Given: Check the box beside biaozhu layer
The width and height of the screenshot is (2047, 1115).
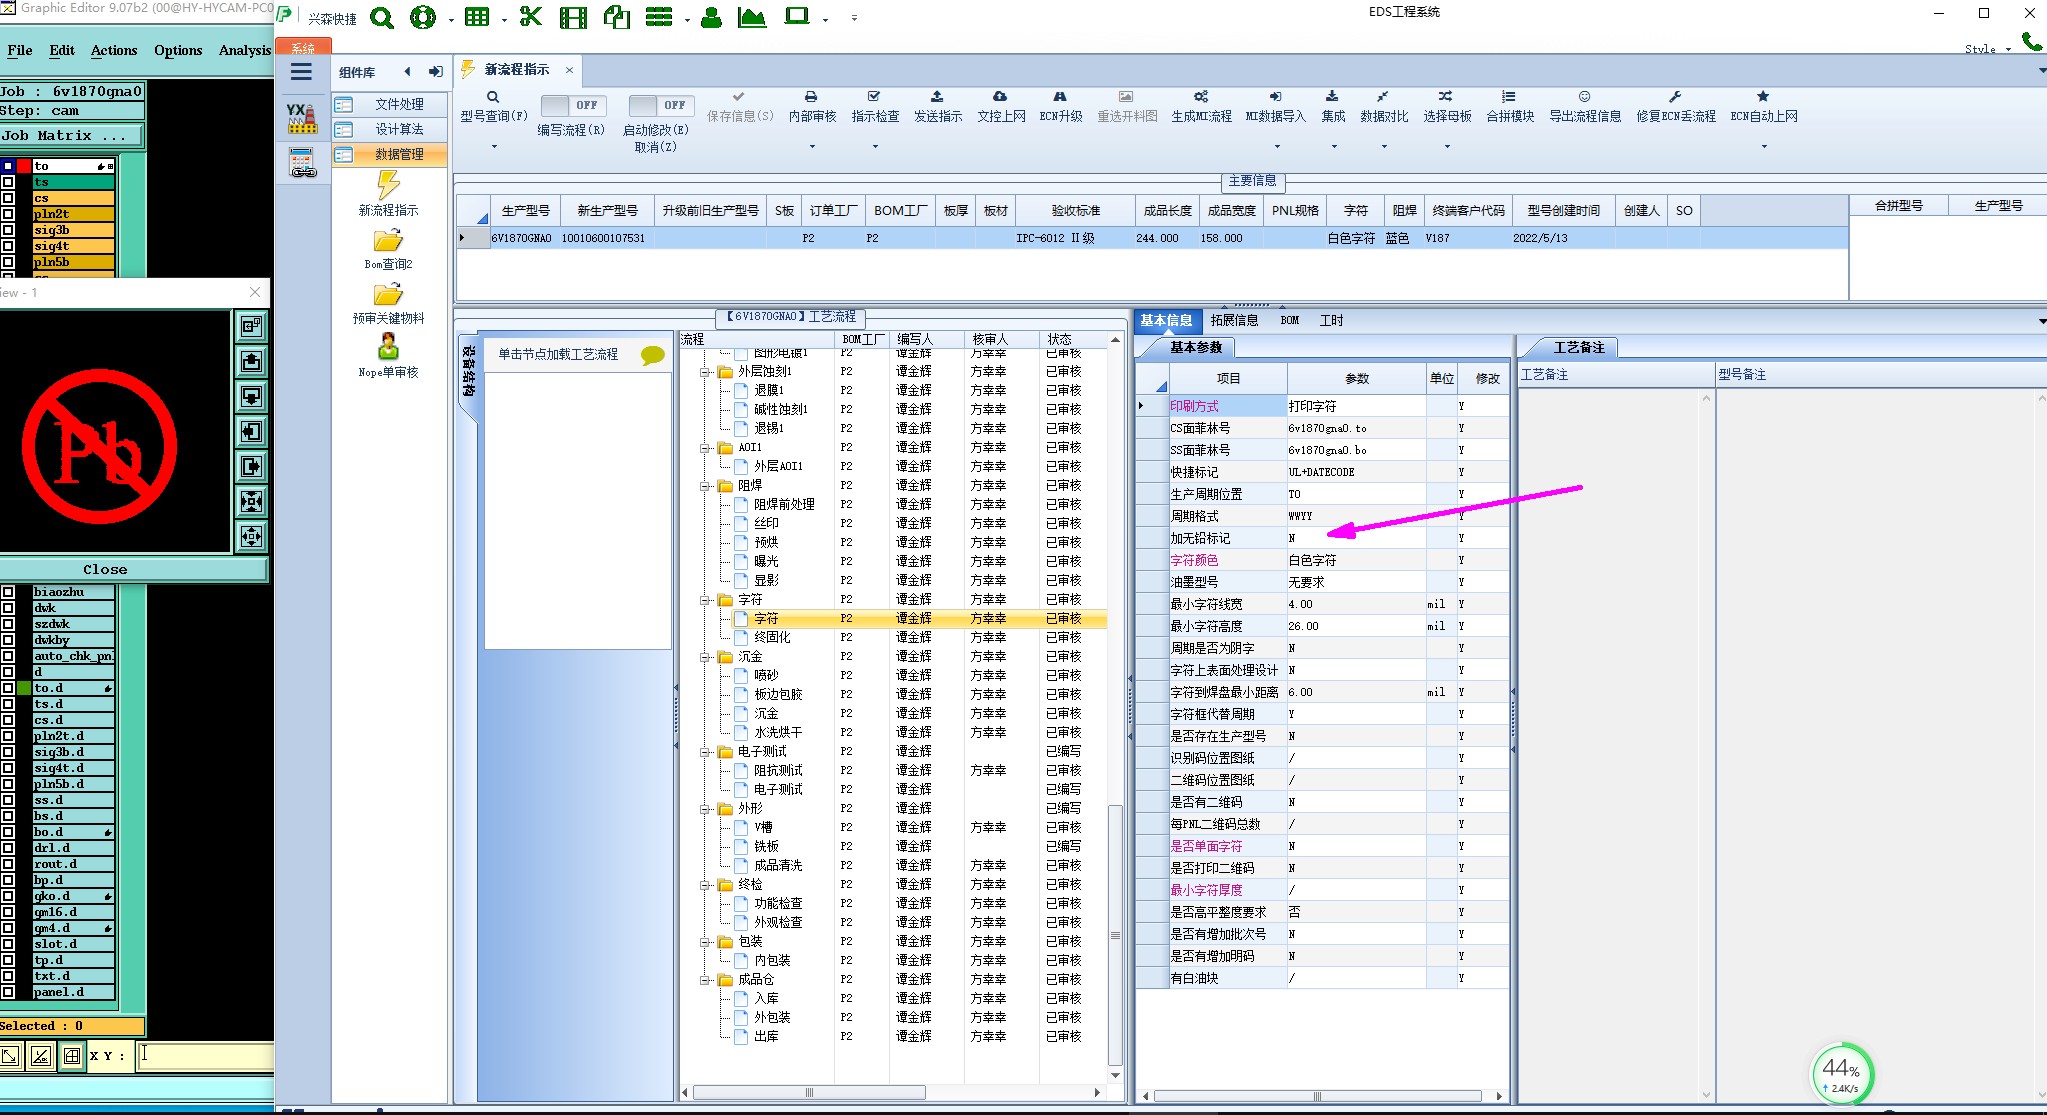Looking at the screenshot, I should (x=9, y=592).
